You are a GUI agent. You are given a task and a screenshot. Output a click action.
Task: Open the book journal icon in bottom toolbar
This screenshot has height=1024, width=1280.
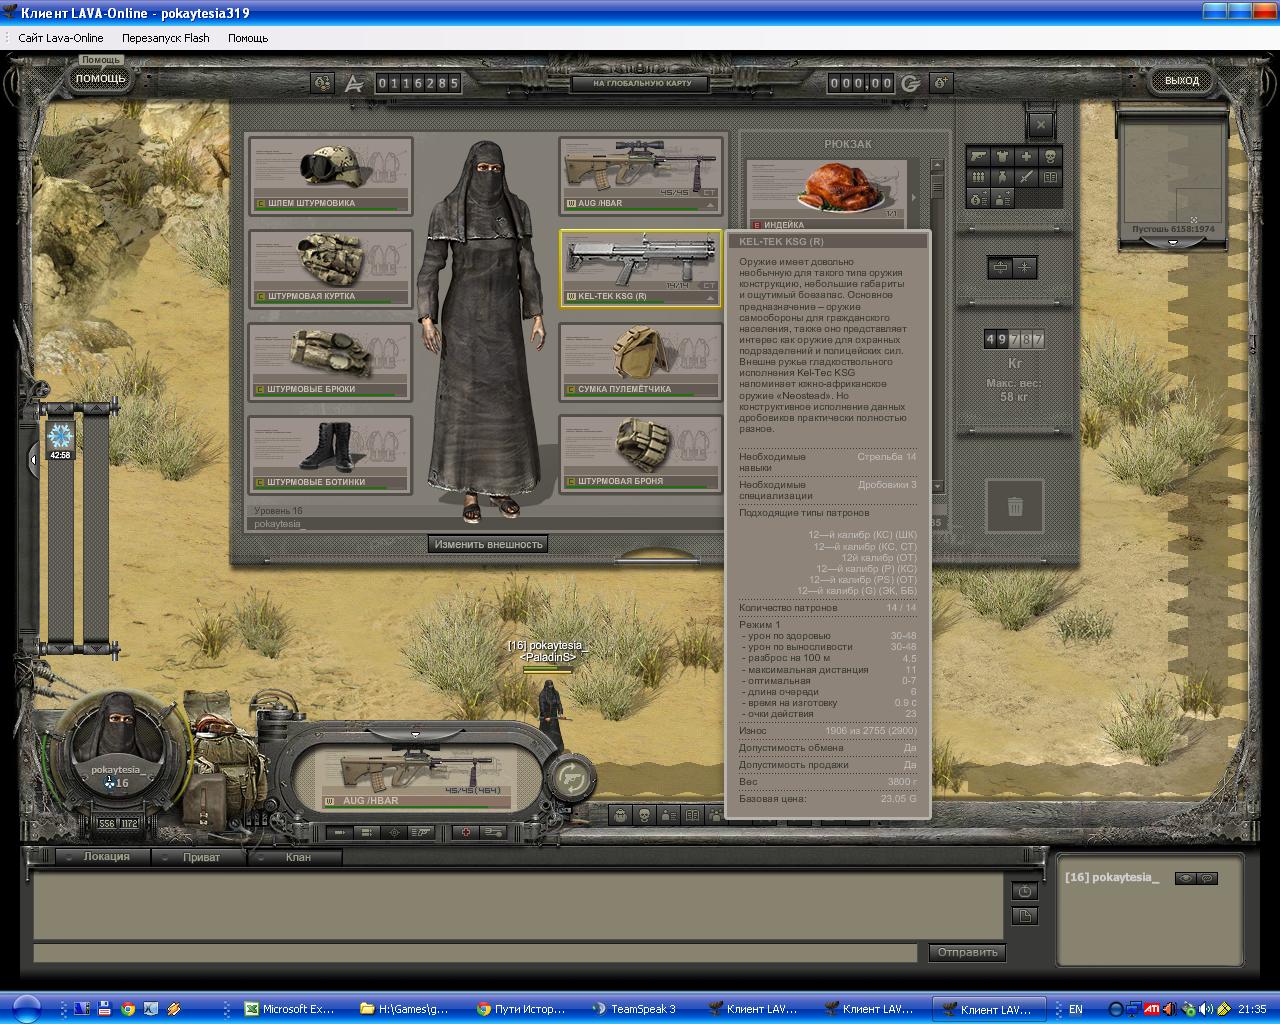pyautogui.click(x=693, y=815)
